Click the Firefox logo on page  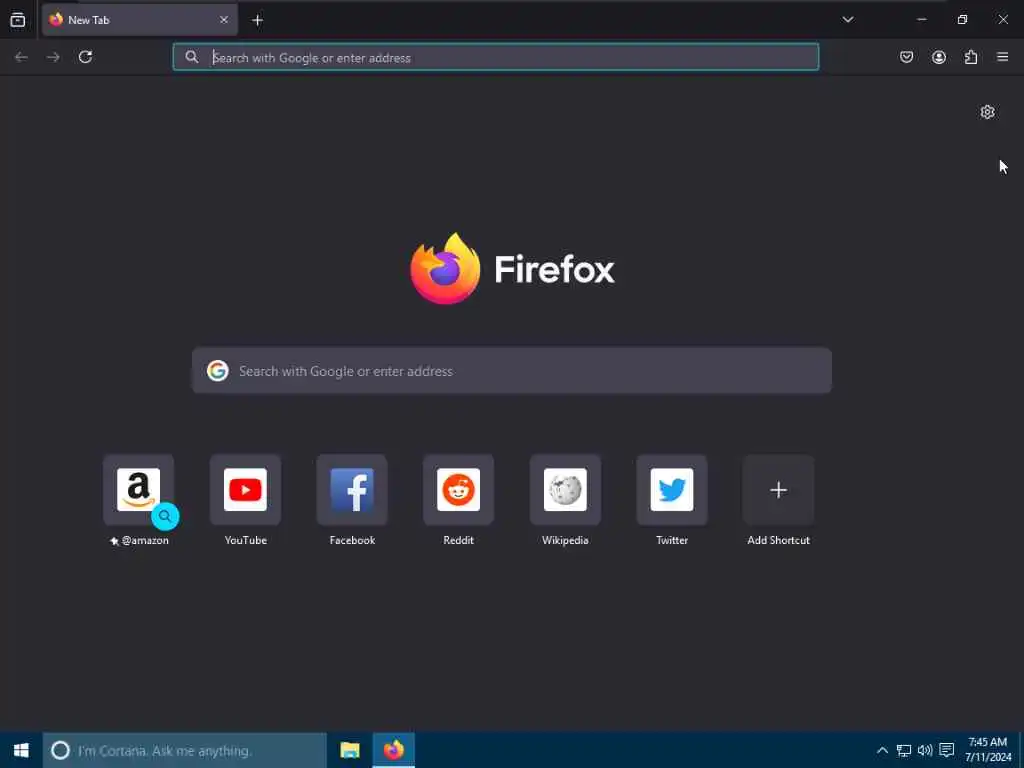click(512, 268)
